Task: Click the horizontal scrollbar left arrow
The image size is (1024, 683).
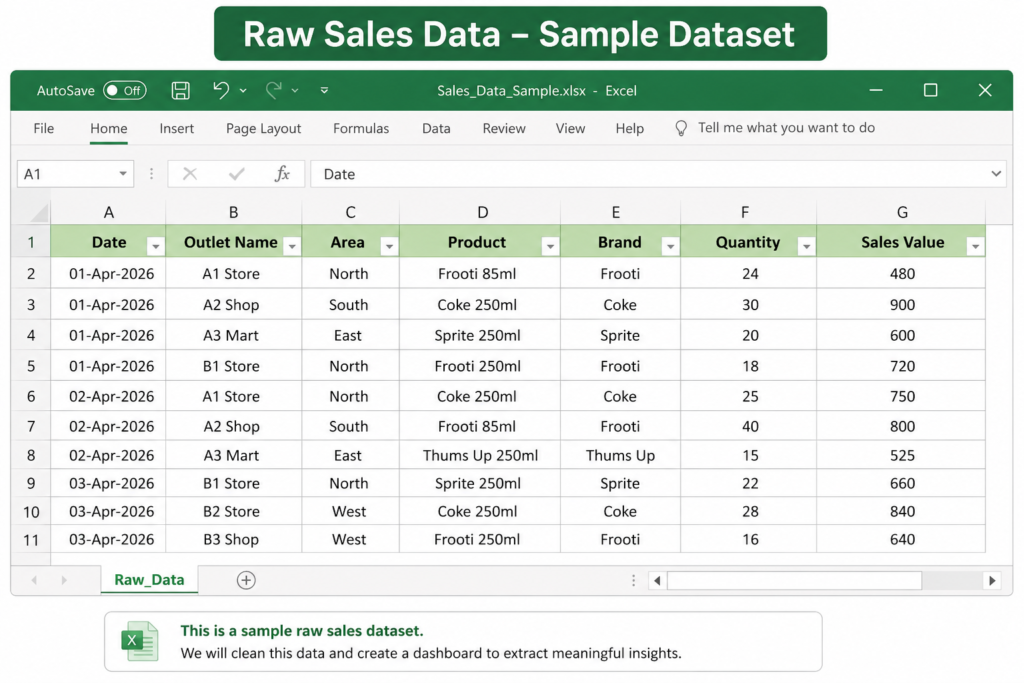Action: (x=658, y=580)
